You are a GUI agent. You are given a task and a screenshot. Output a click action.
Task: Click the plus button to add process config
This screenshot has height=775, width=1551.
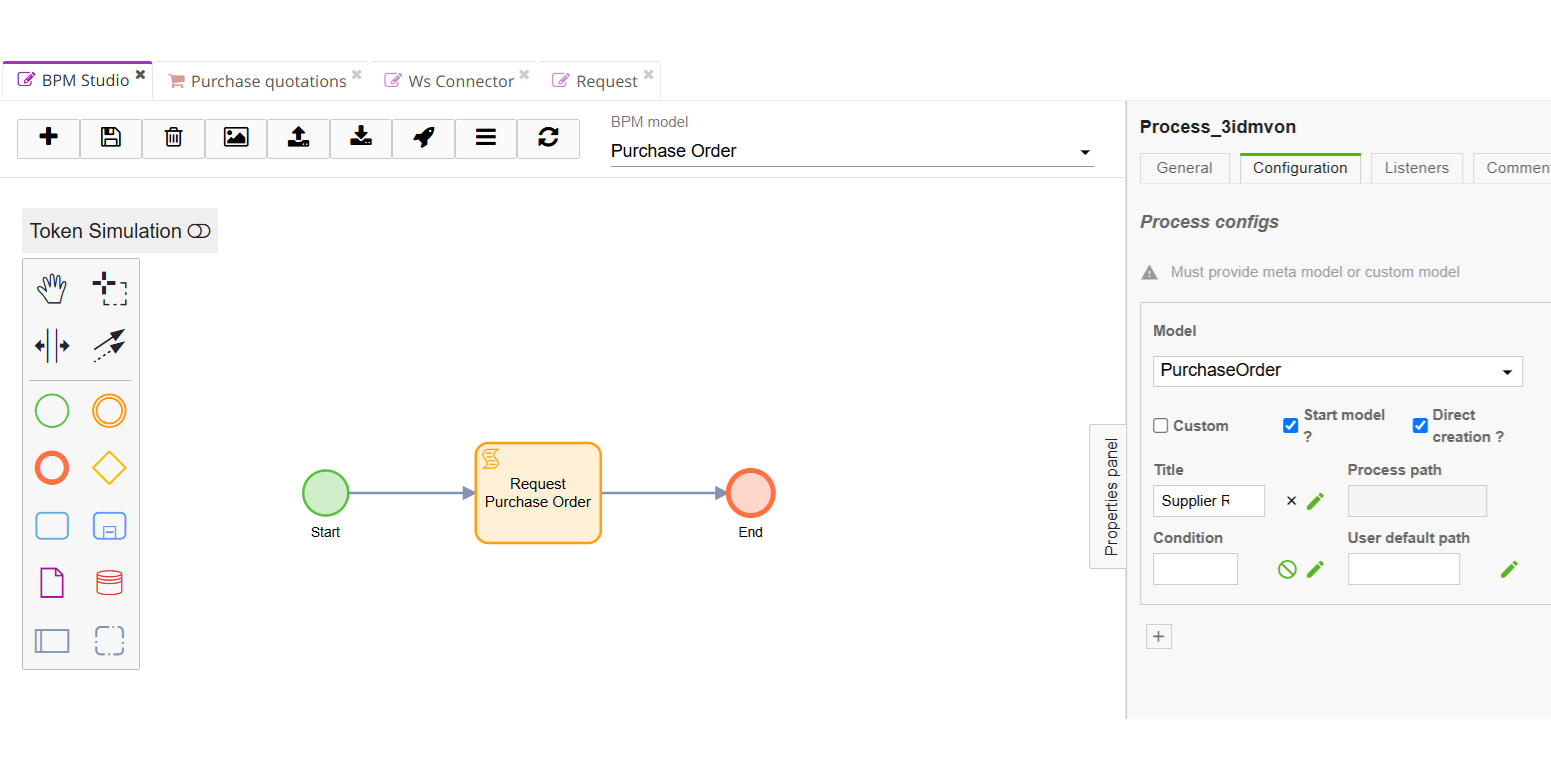coord(1158,637)
